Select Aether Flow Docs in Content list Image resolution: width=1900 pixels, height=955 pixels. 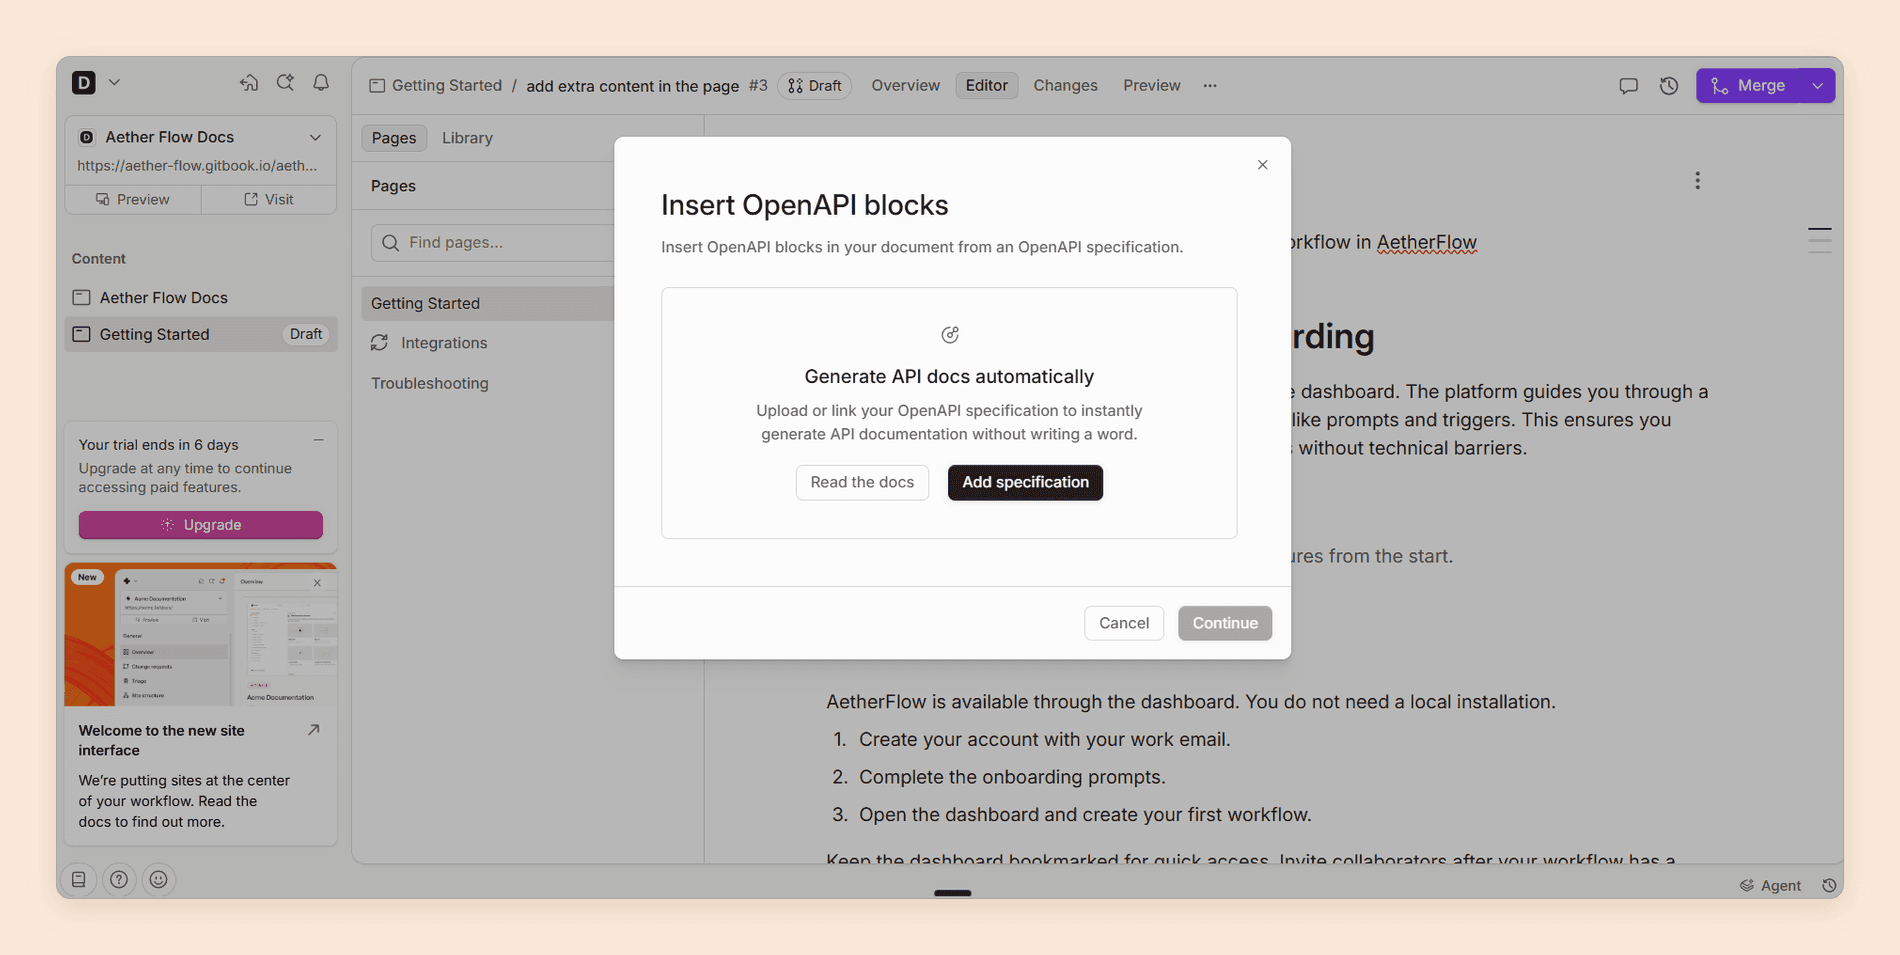coord(200,297)
